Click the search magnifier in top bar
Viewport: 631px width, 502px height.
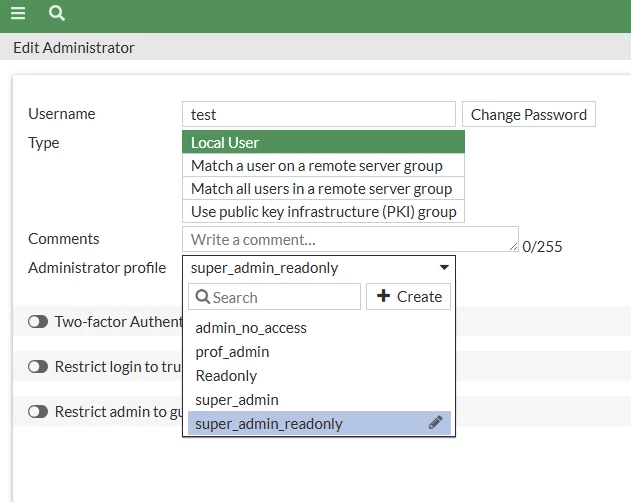[x=57, y=13]
